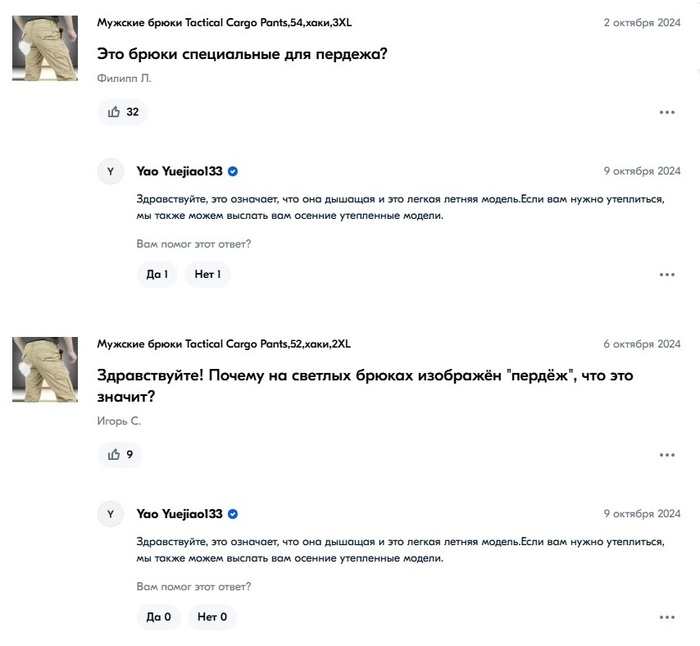700x646 pixels.
Task: Like the question from Филипп Л.
Action: 122,112
